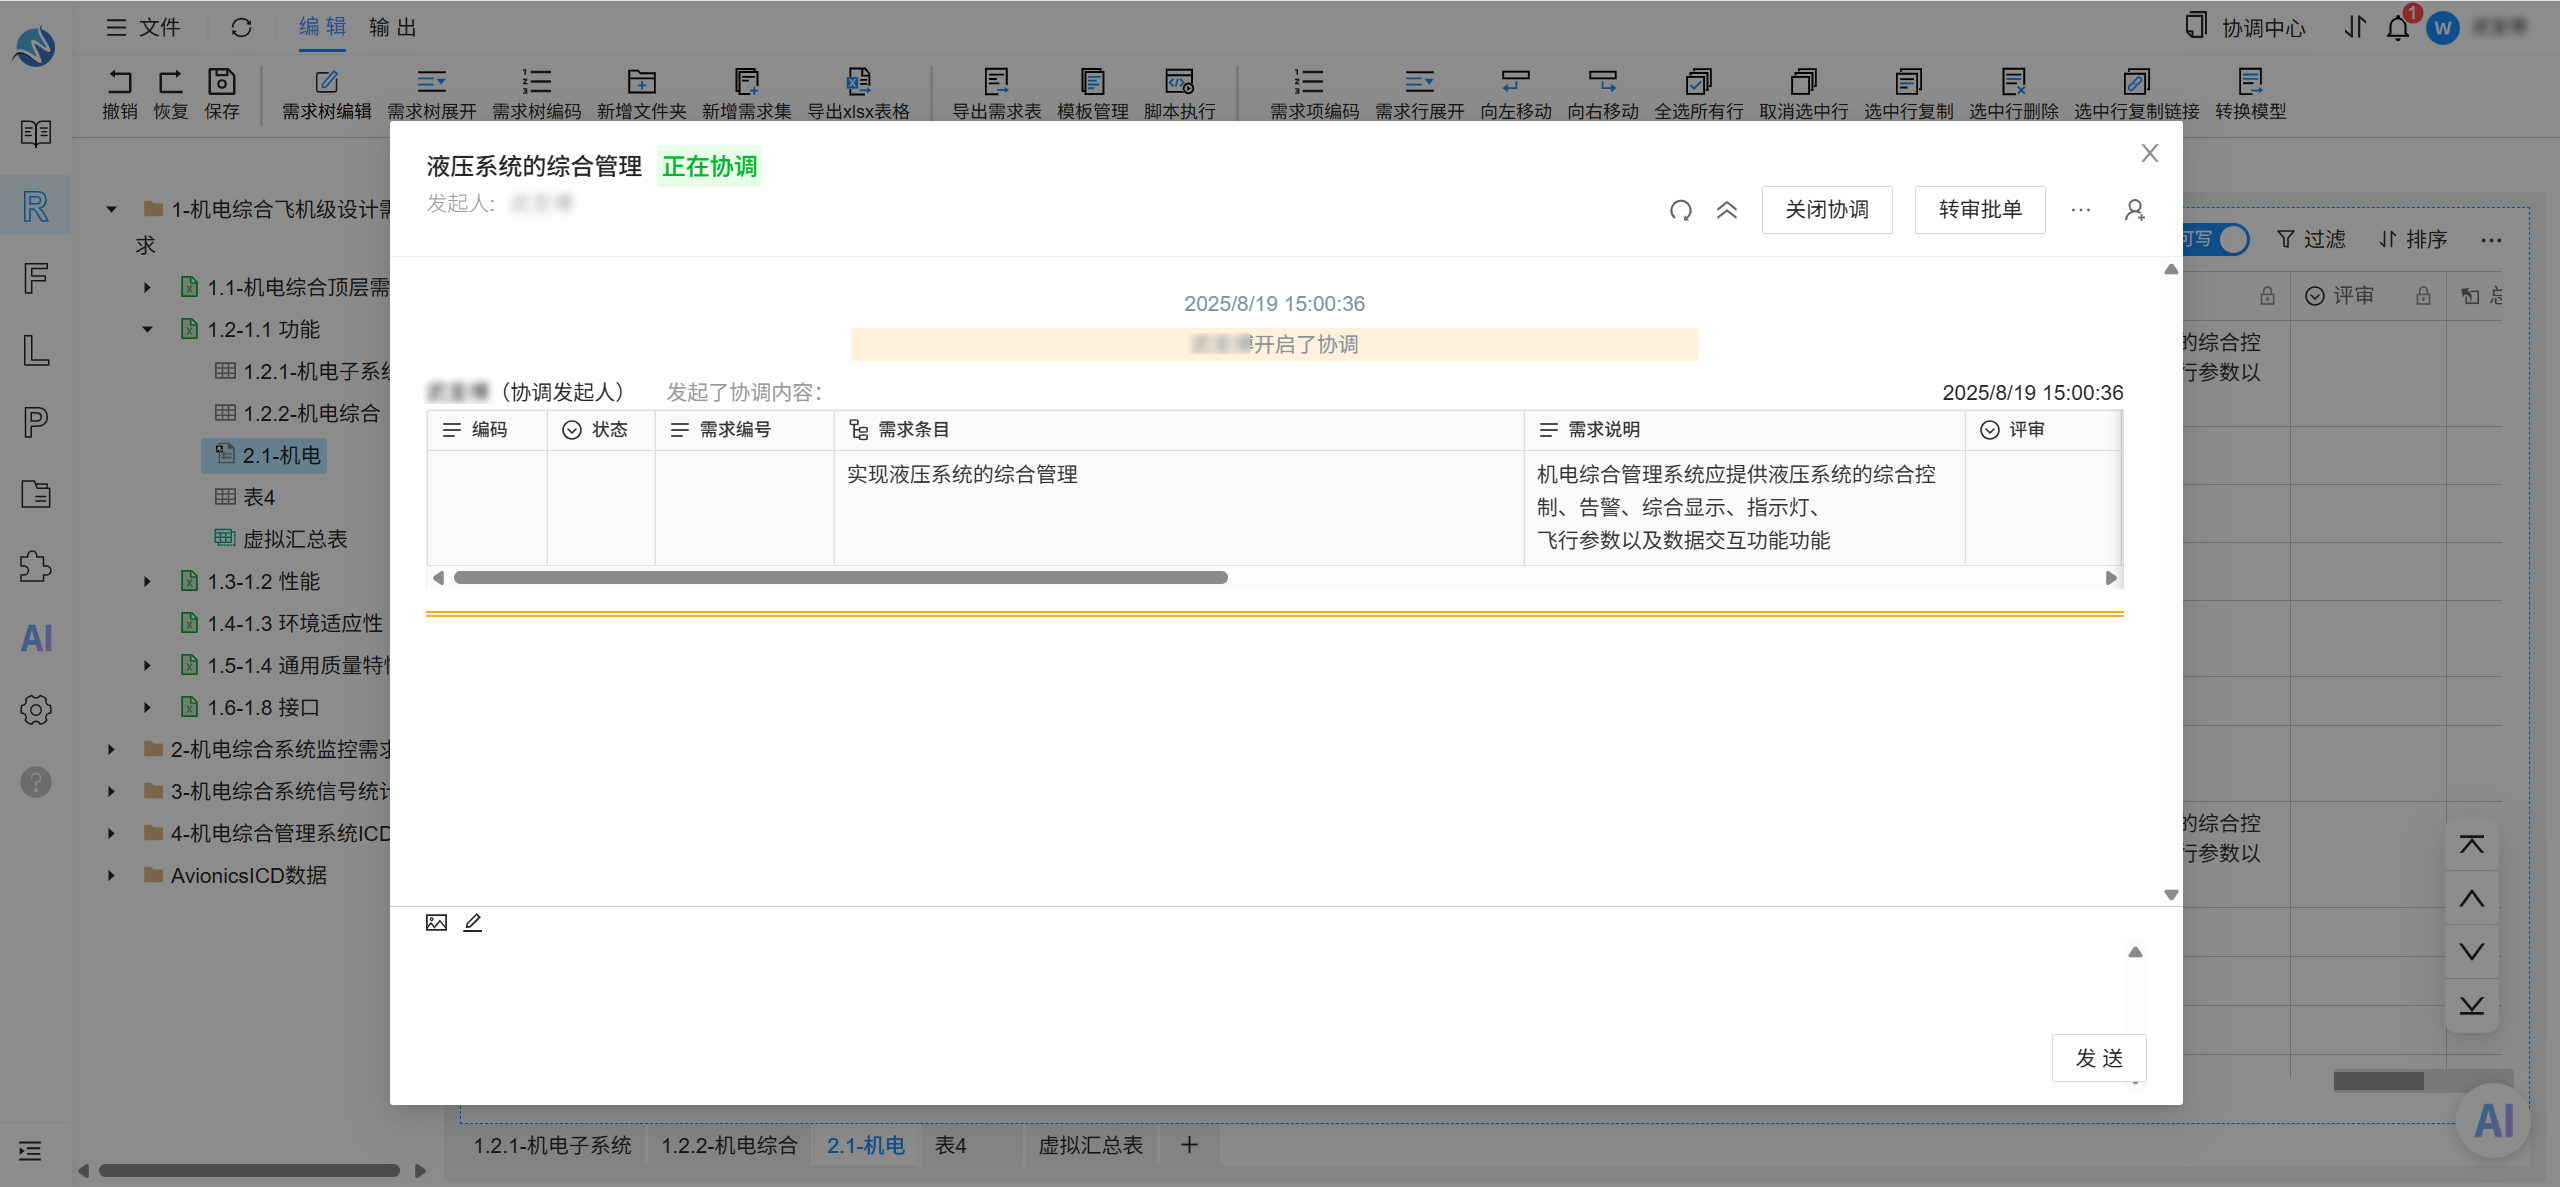Toggle the 可写 switch

[2217, 239]
